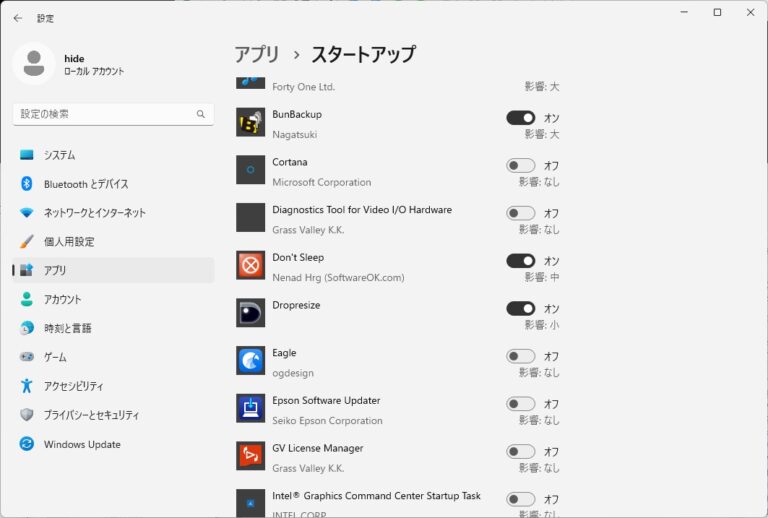Click the Cortana app icon
The width and height of the screenshot is (768, 518).
pyautogui.click(x=250, y=170)
